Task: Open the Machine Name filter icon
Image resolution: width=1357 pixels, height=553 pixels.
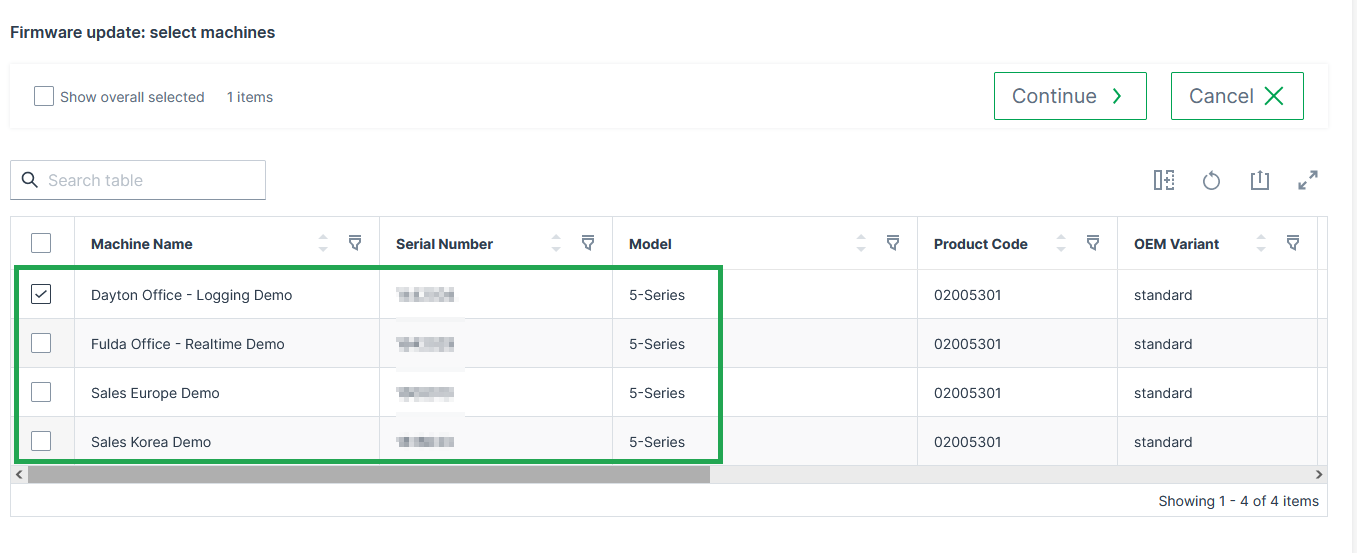Action: click(x=355, y=243)
